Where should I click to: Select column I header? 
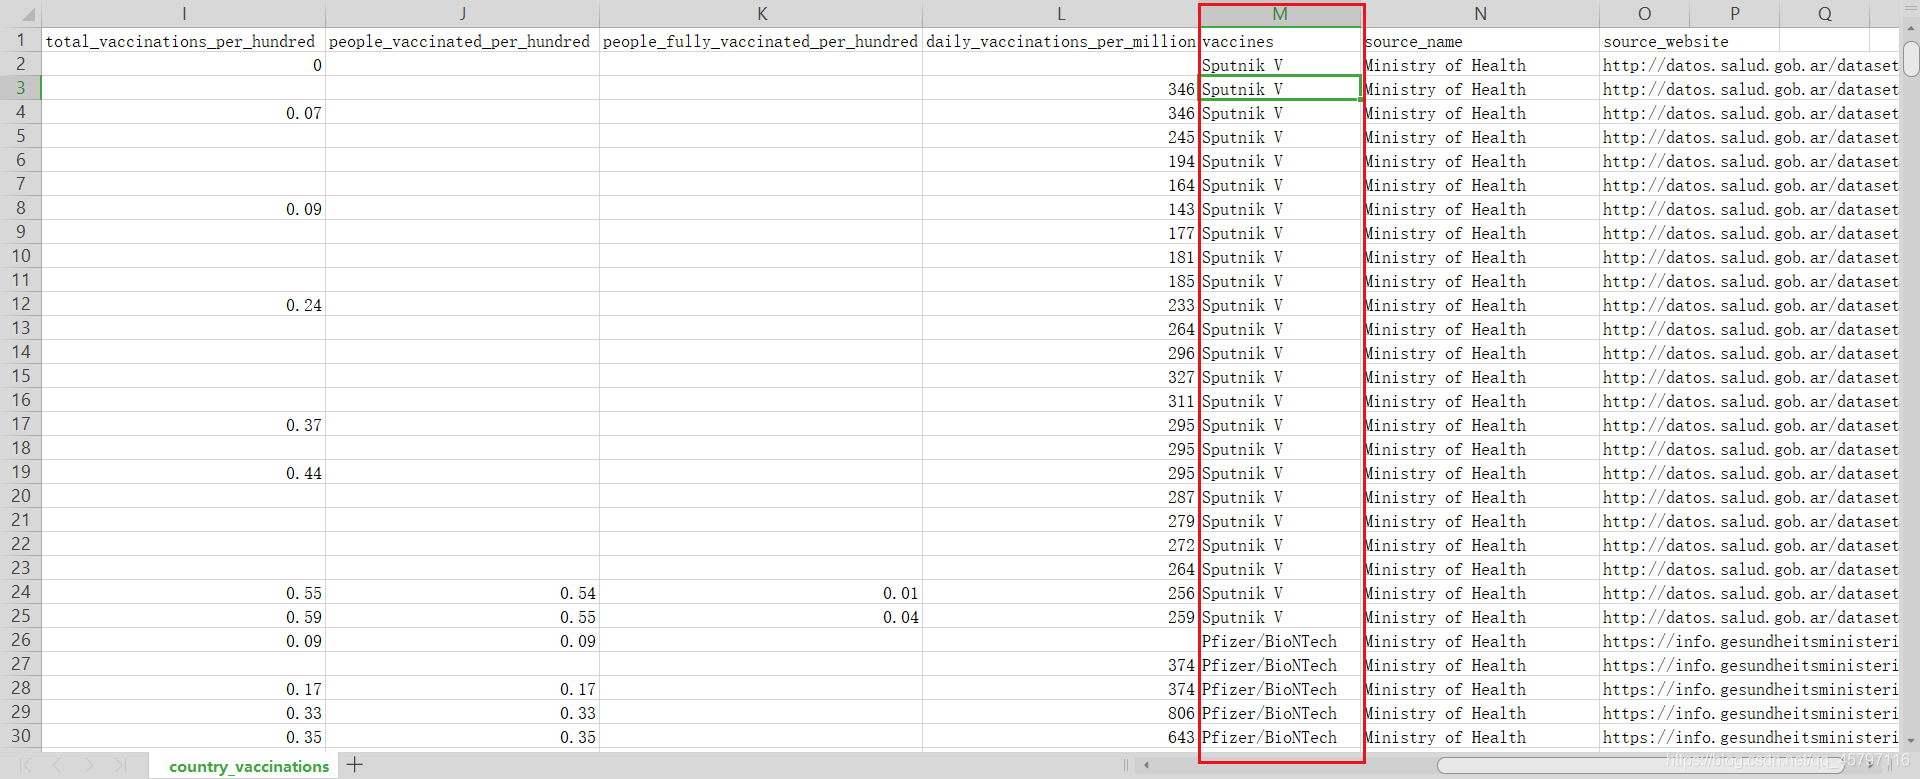point(183,14)
